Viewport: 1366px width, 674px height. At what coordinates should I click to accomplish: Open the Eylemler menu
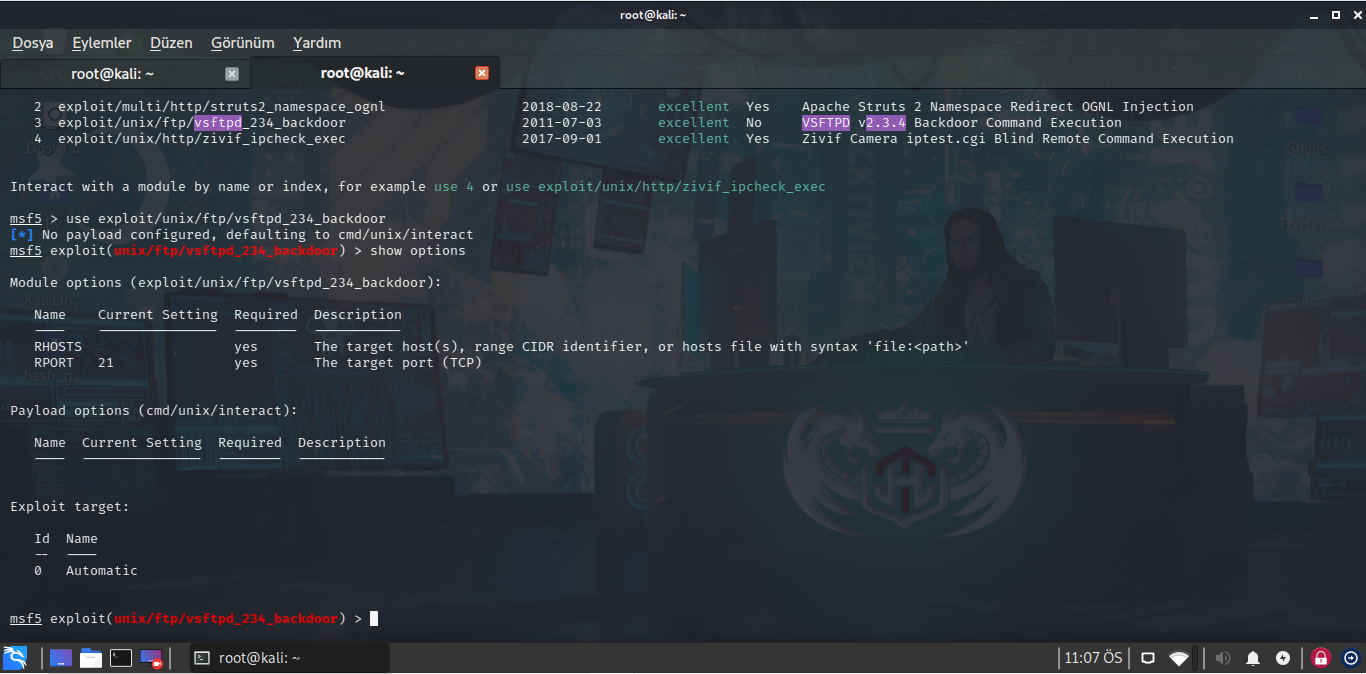pyautogui.click(x=101, y=43)
